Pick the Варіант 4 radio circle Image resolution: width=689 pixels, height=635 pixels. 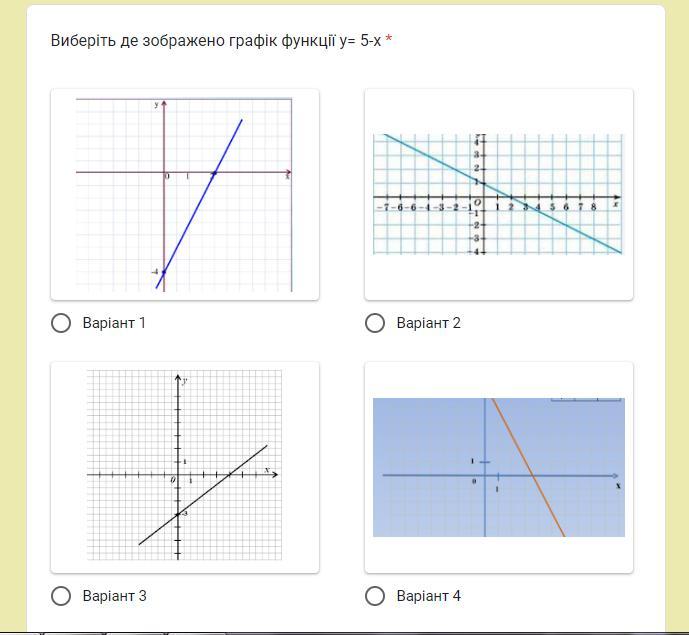coord(375,596)
